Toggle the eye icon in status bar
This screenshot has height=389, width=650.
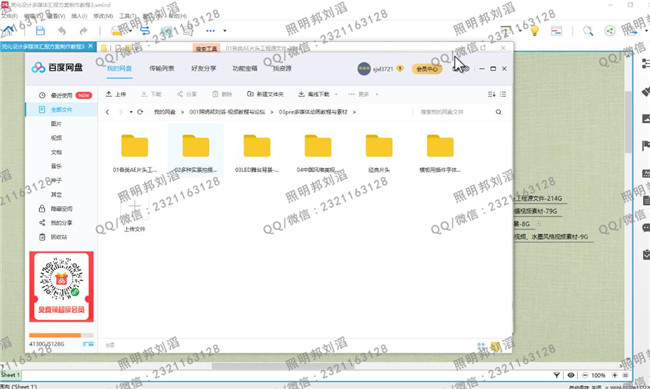[571, 375]
